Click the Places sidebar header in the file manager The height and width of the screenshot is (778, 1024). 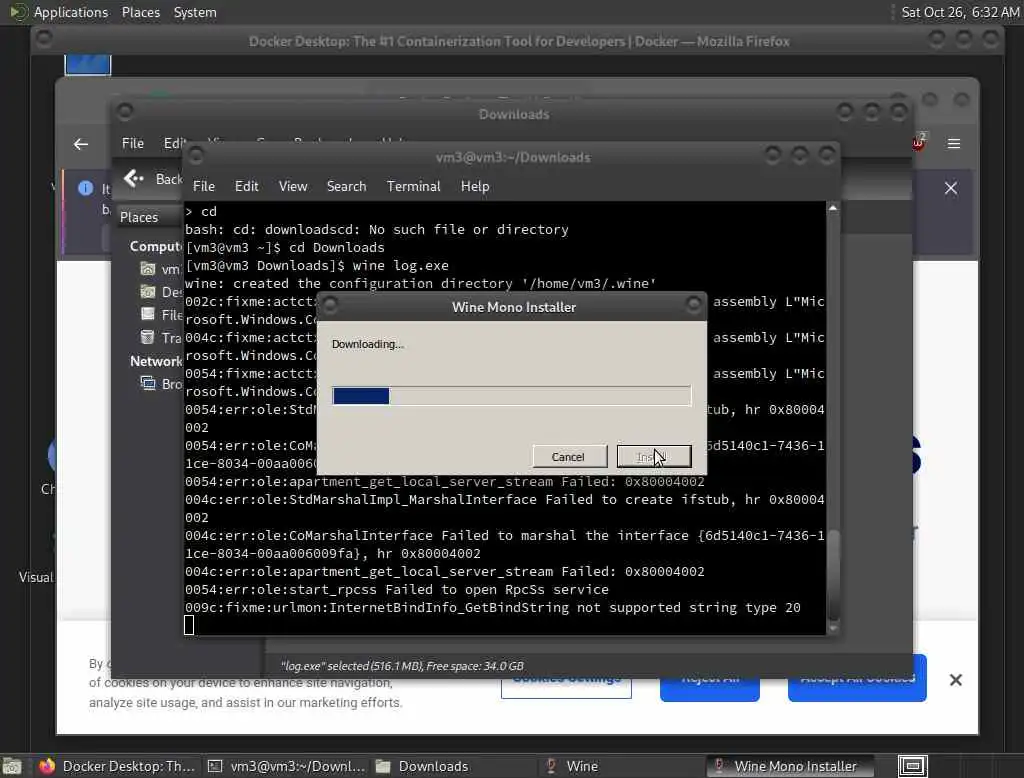tap(139, 217)
